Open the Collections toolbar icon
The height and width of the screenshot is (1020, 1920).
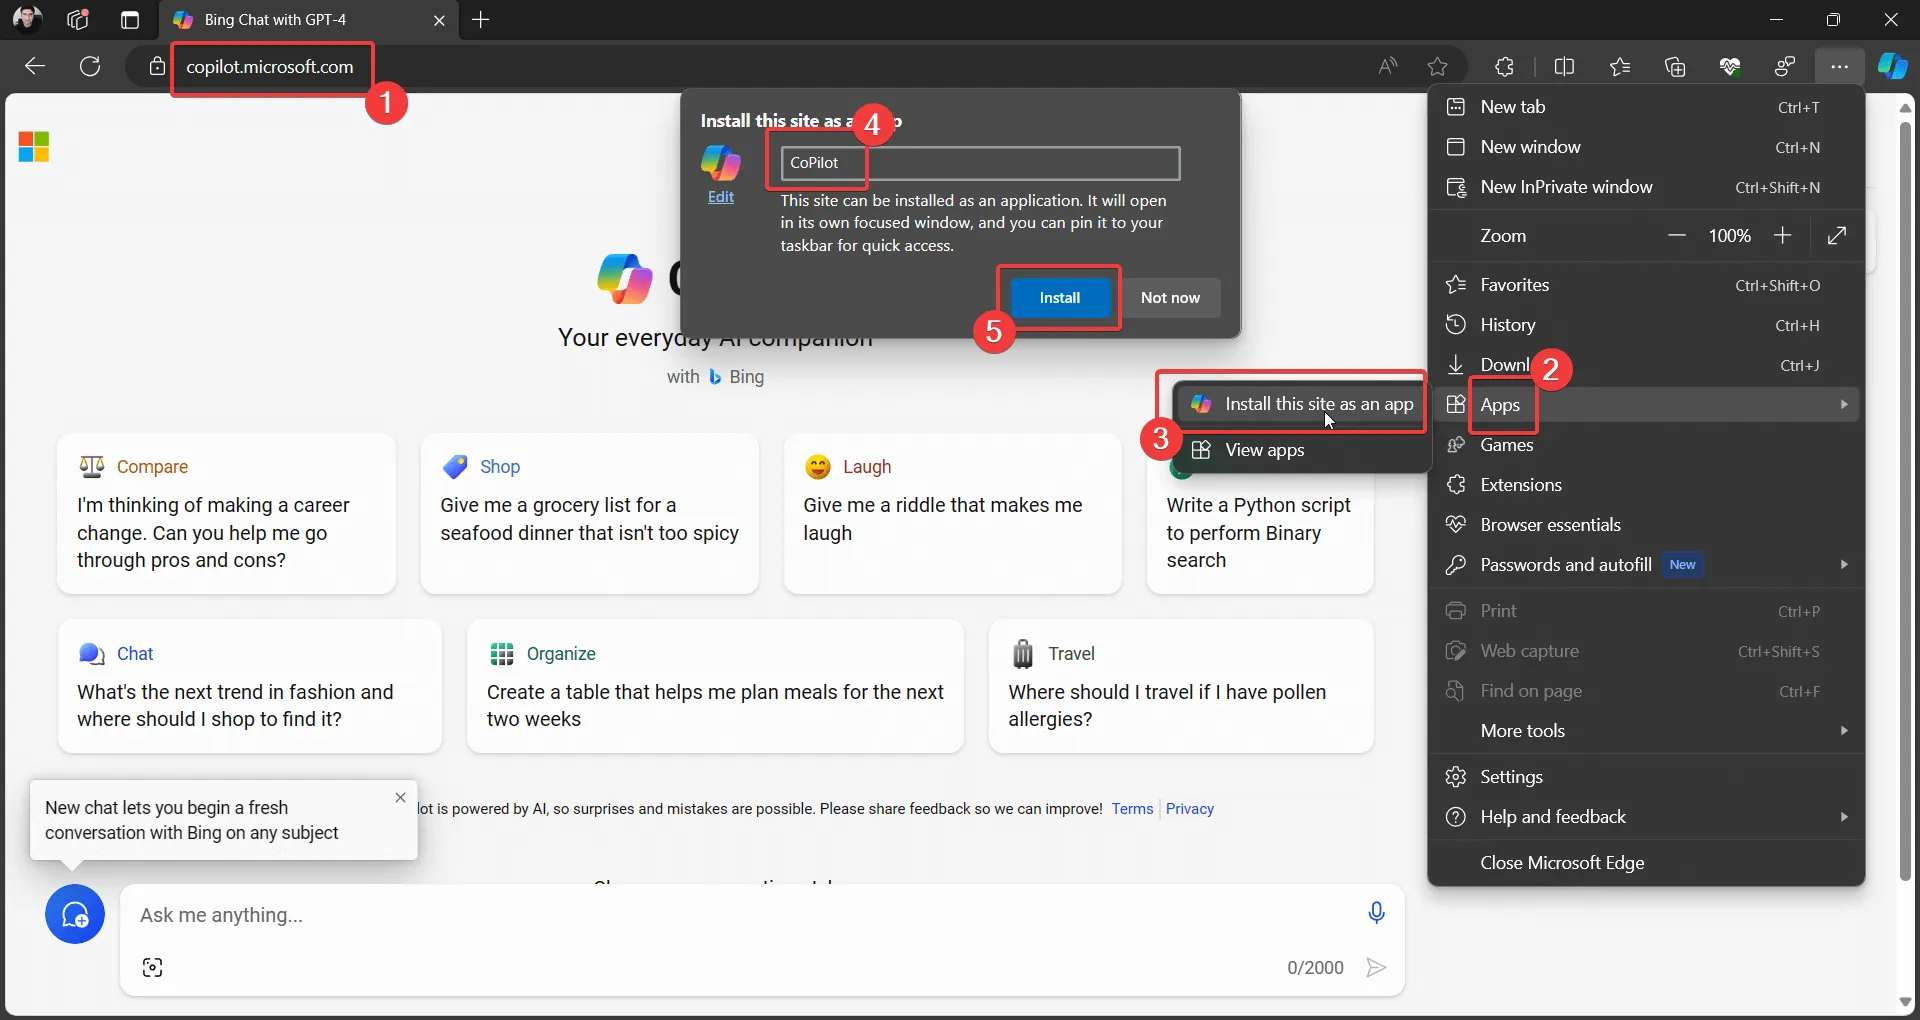(x=1675, y=66)
